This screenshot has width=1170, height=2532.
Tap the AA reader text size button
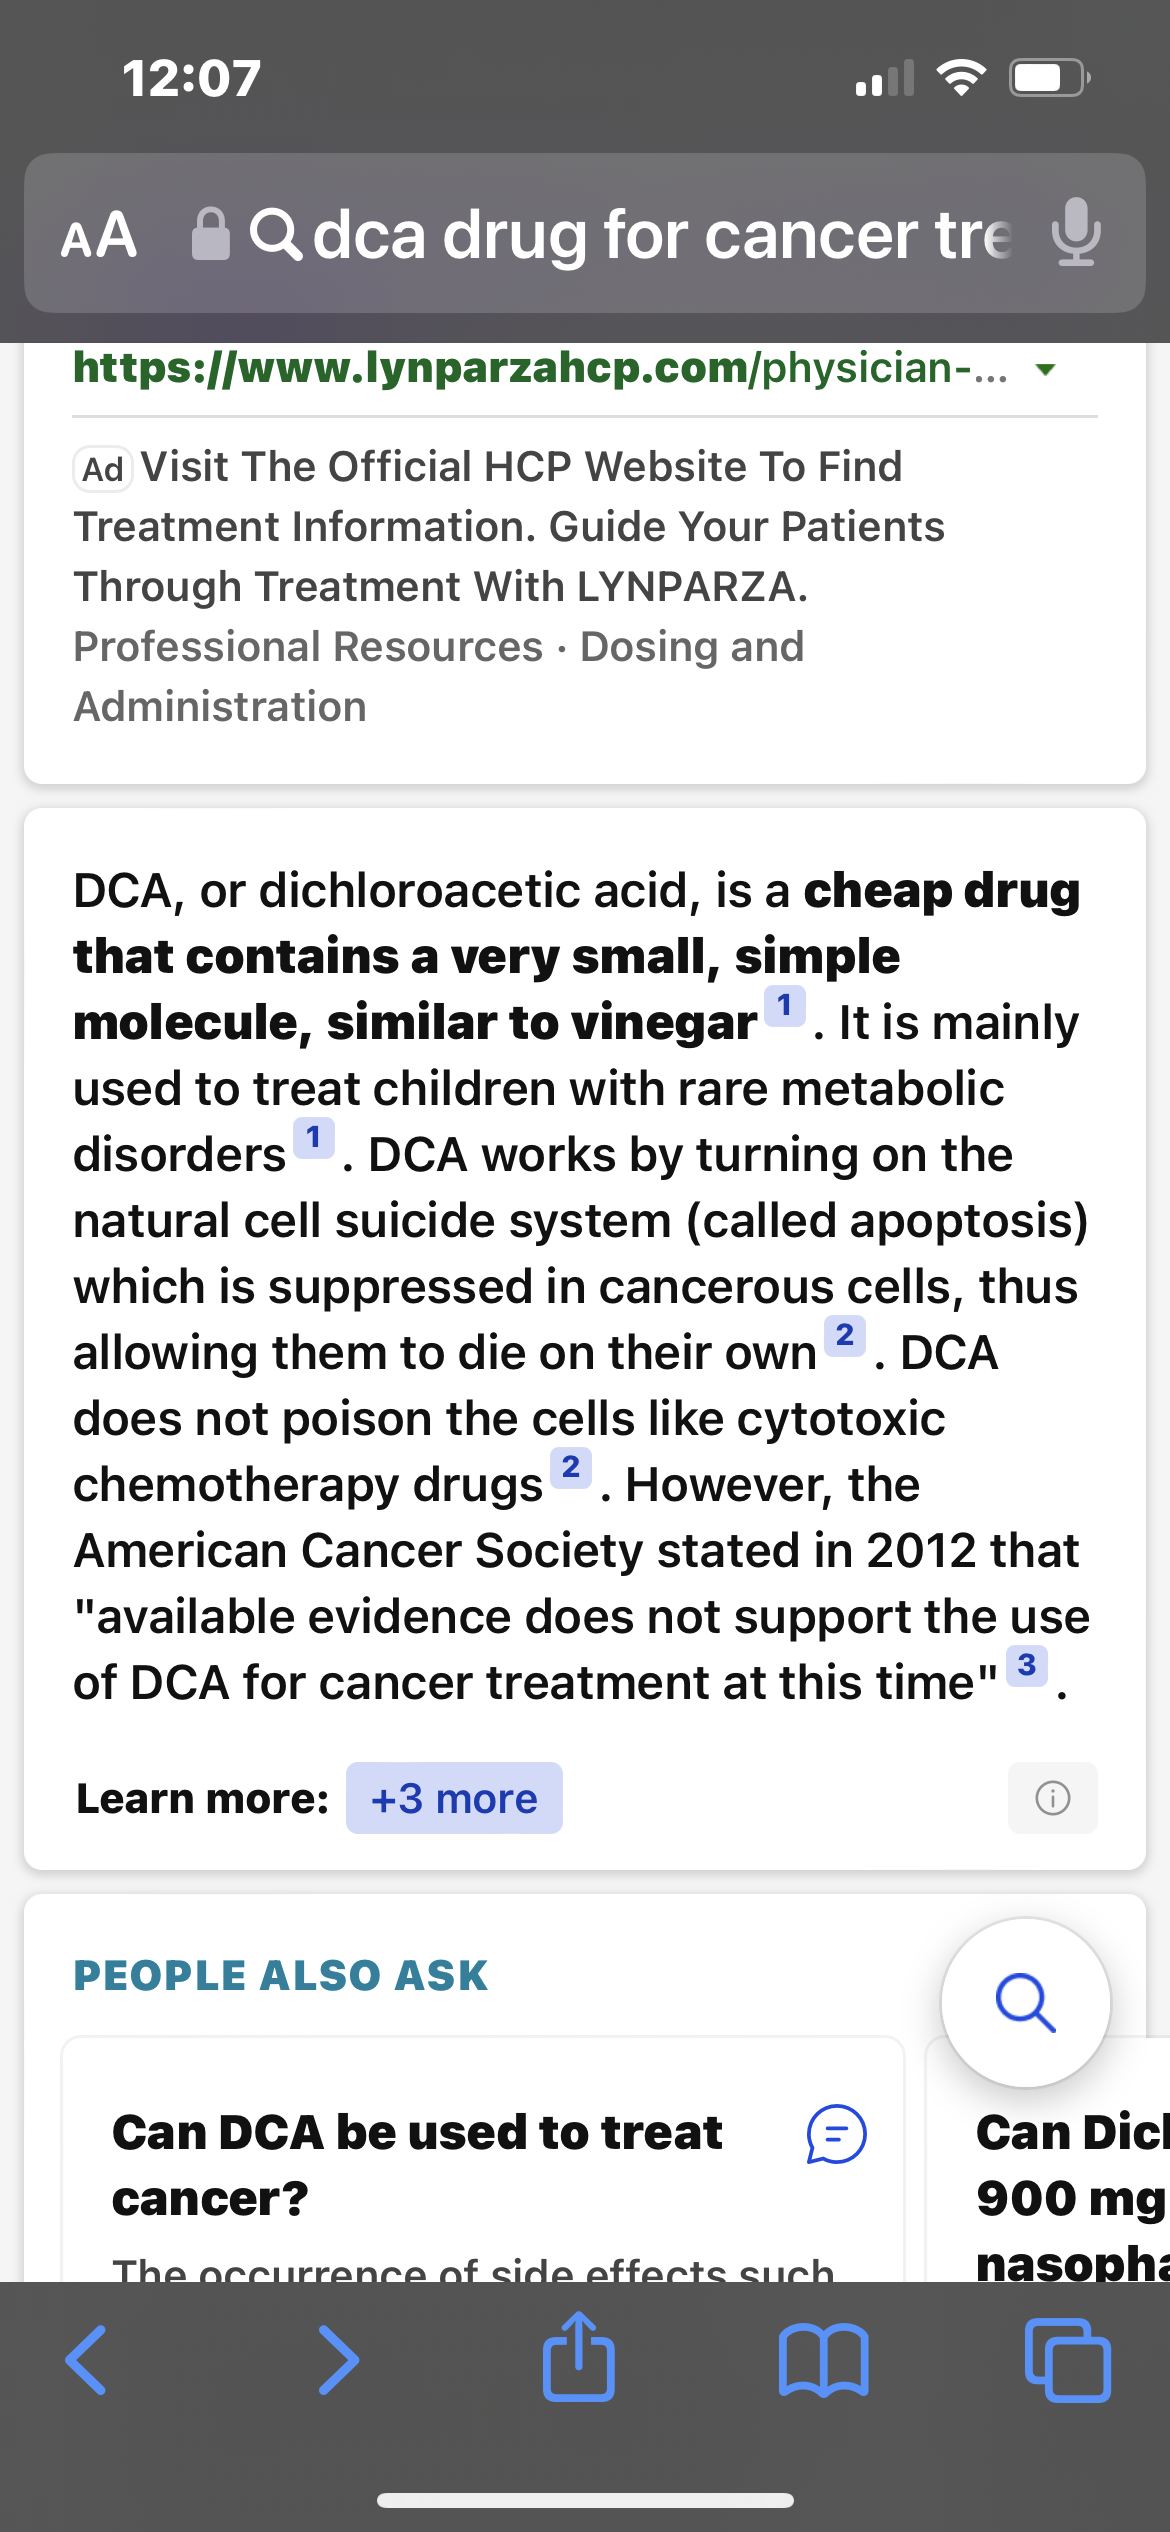99,235
